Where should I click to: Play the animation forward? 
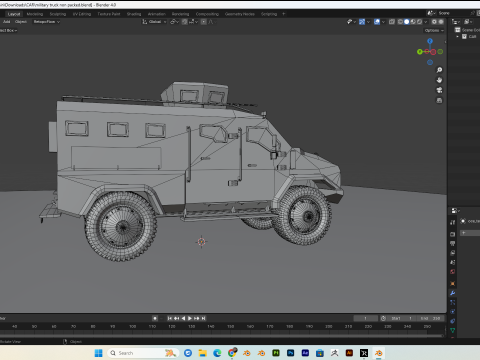click(x=190, y=318)
